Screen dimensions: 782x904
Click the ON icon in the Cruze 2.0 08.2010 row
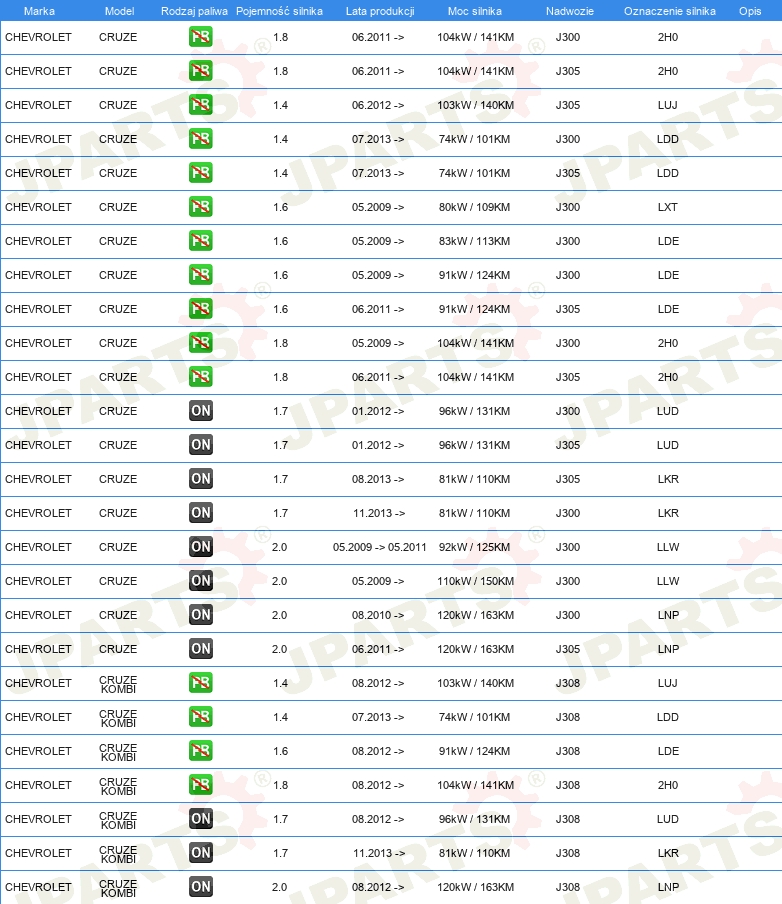[x=201, y=615]
